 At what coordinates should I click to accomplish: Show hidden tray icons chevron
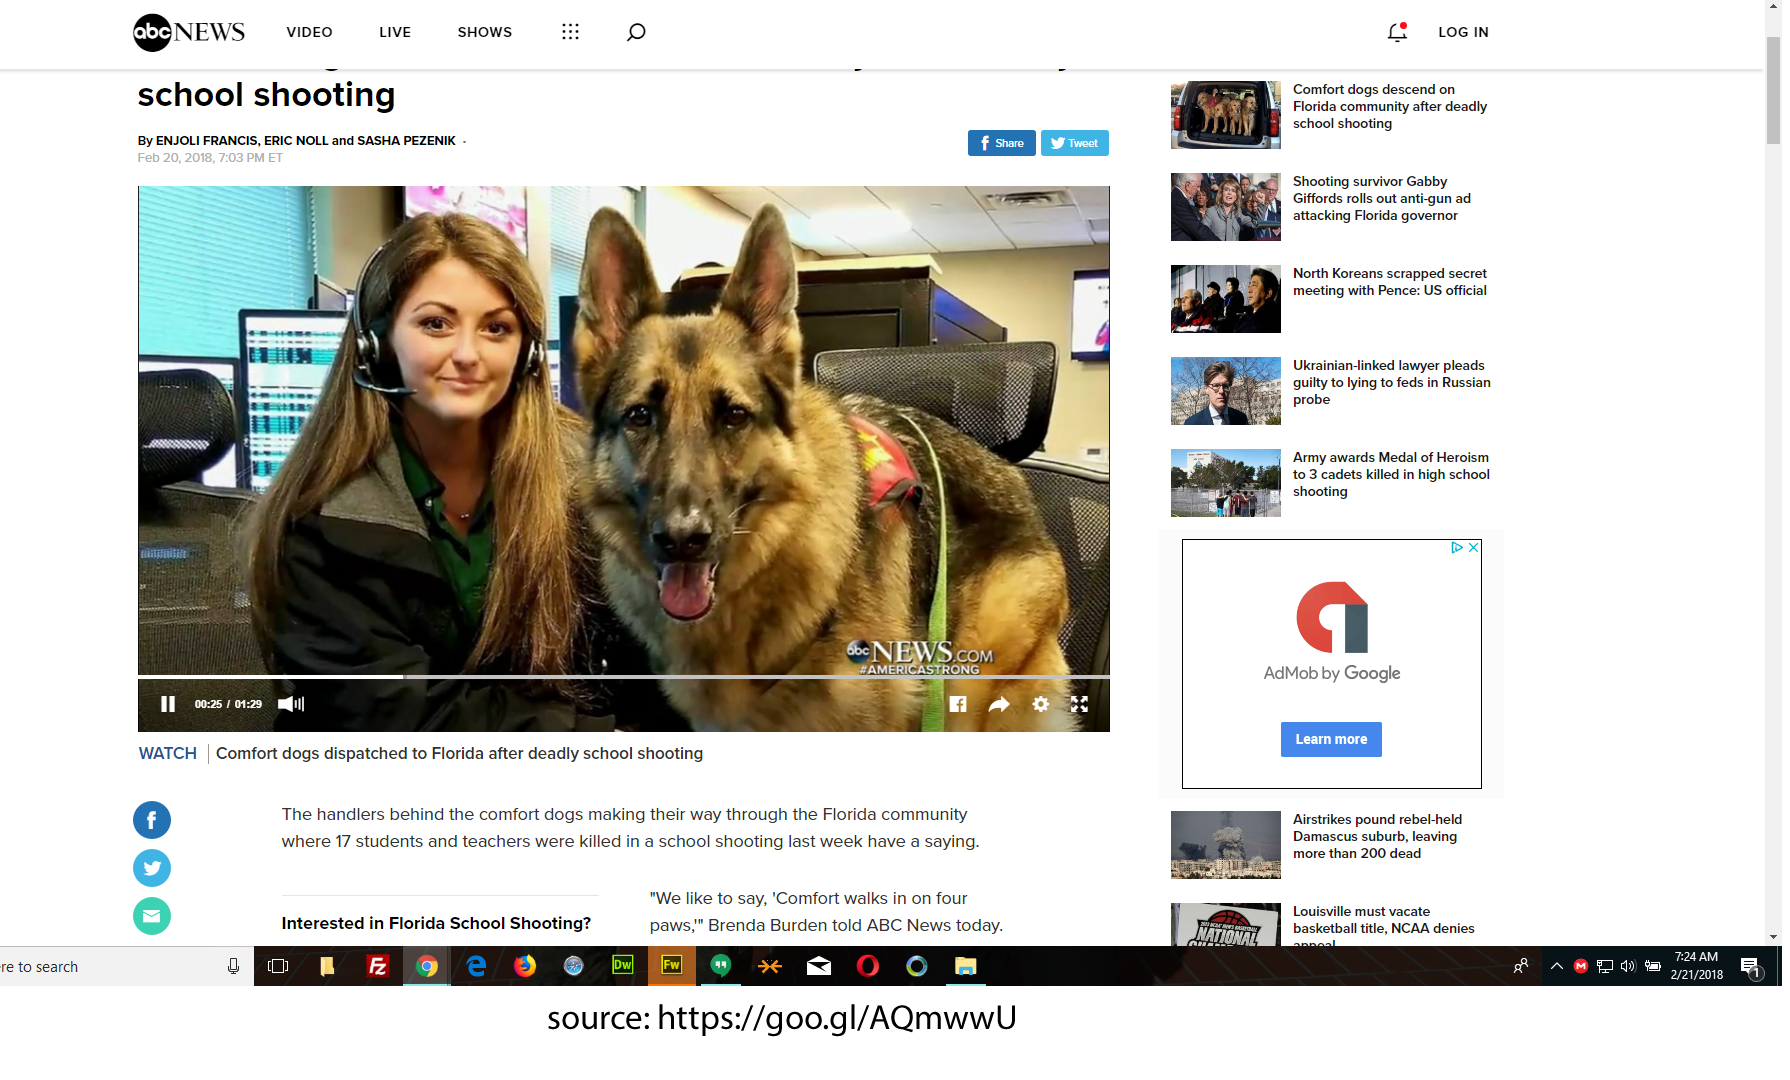[1557, 966]
